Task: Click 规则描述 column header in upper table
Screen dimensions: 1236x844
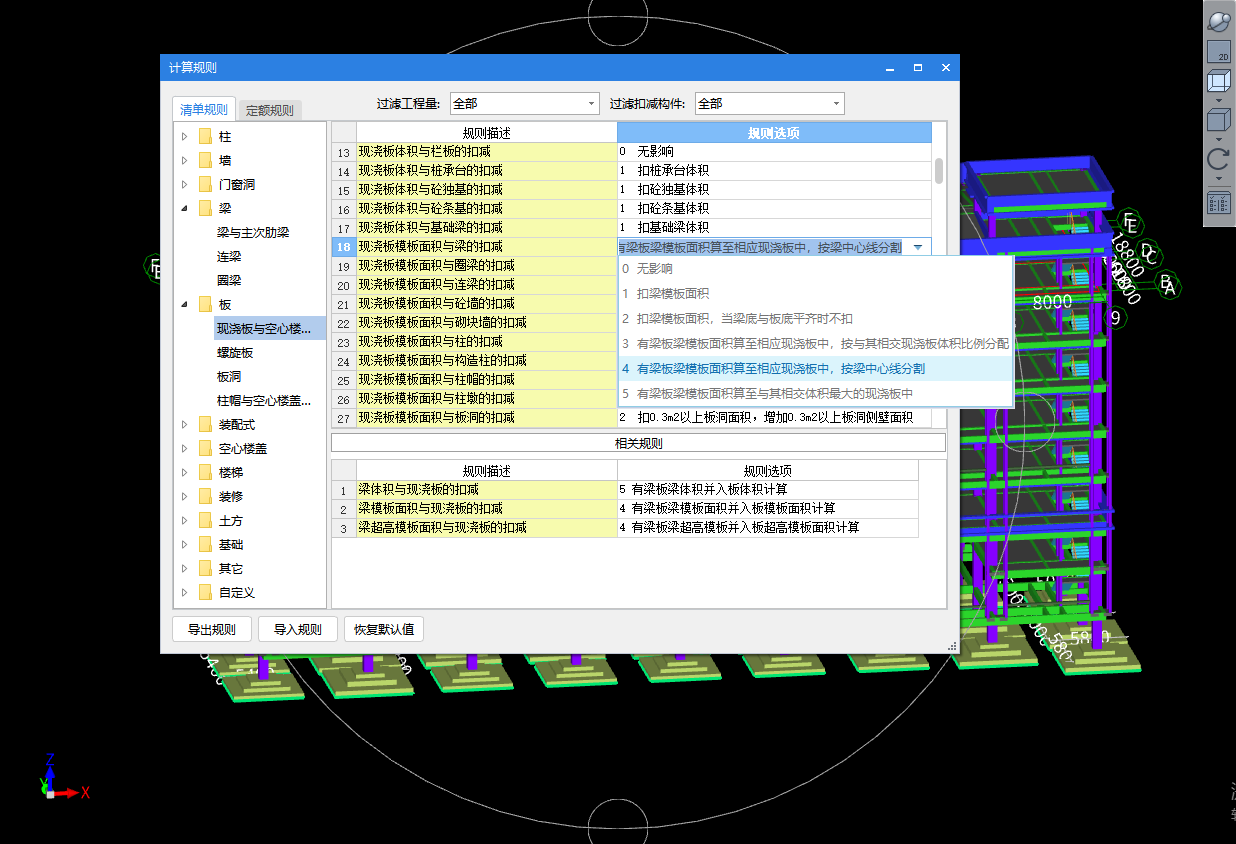Action: [x=486, y=133]
